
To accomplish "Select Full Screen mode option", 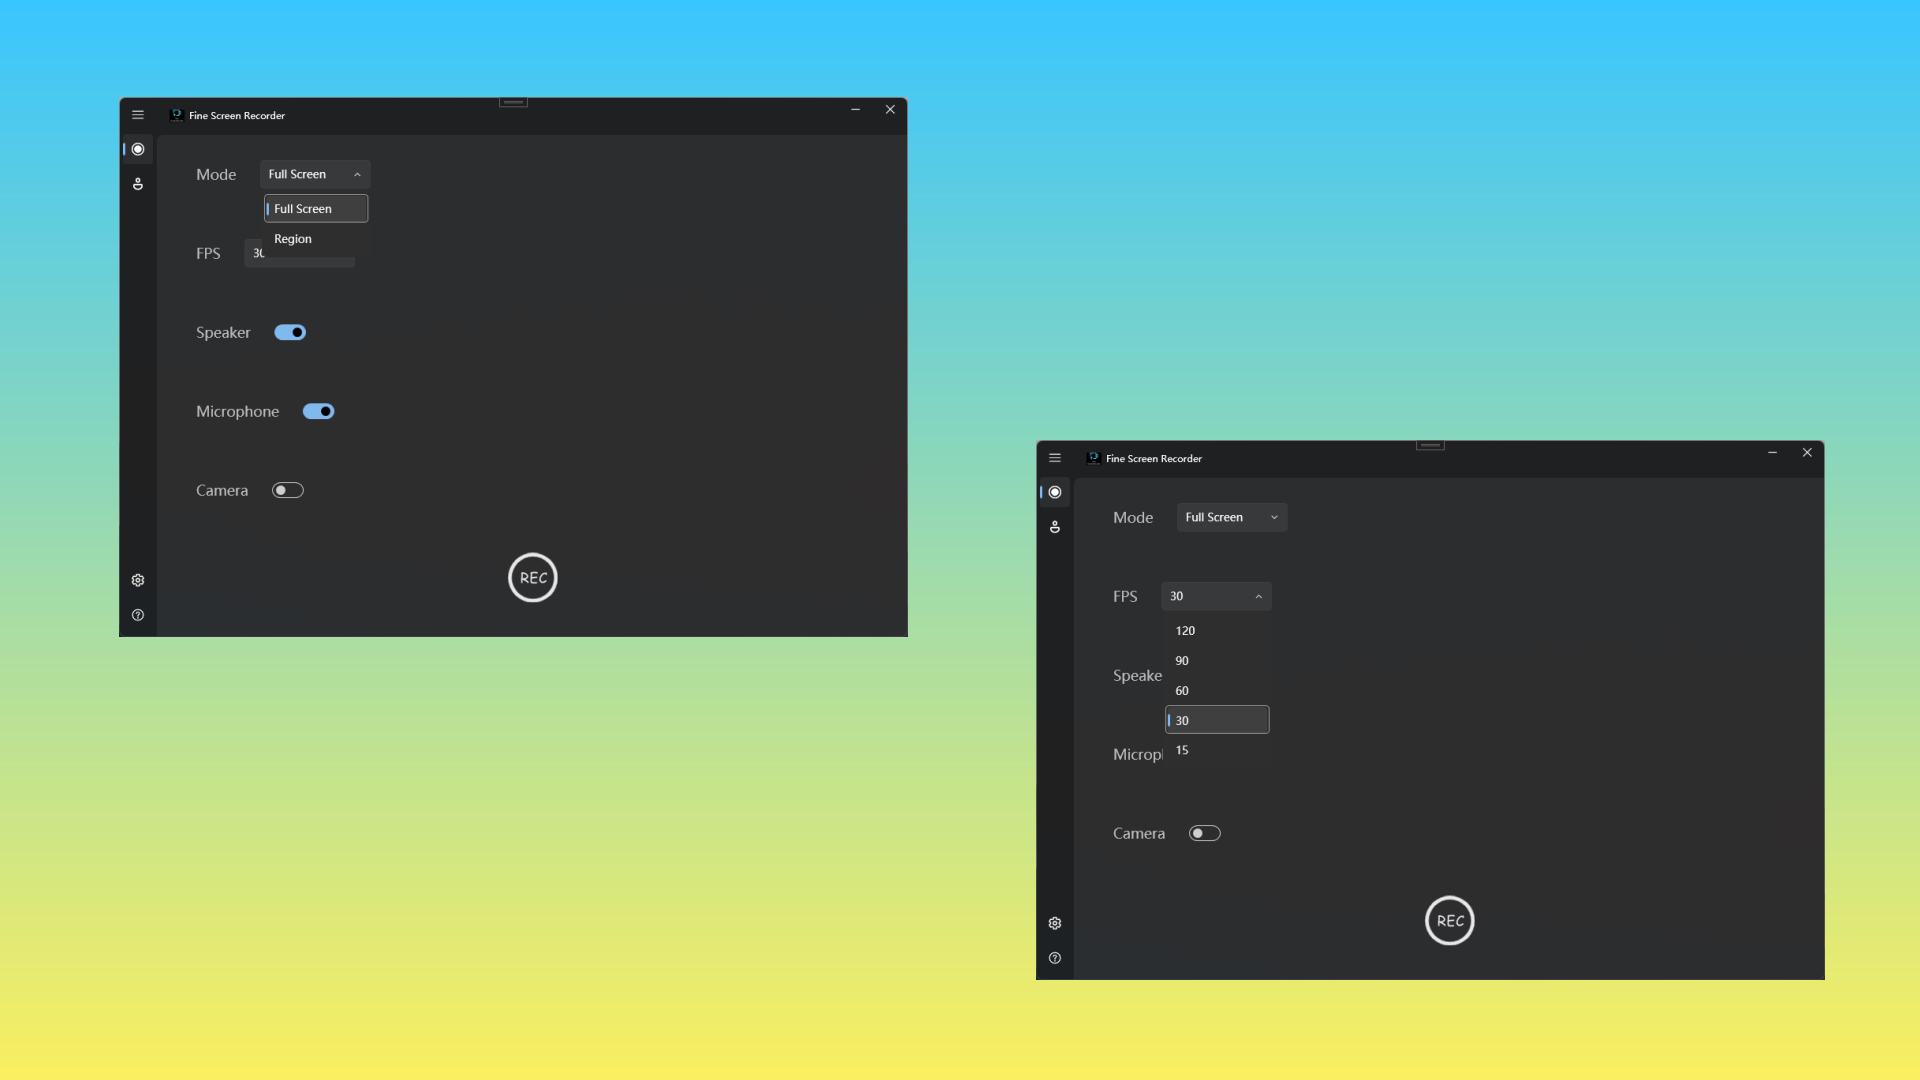I will click(x=314, y=208).
